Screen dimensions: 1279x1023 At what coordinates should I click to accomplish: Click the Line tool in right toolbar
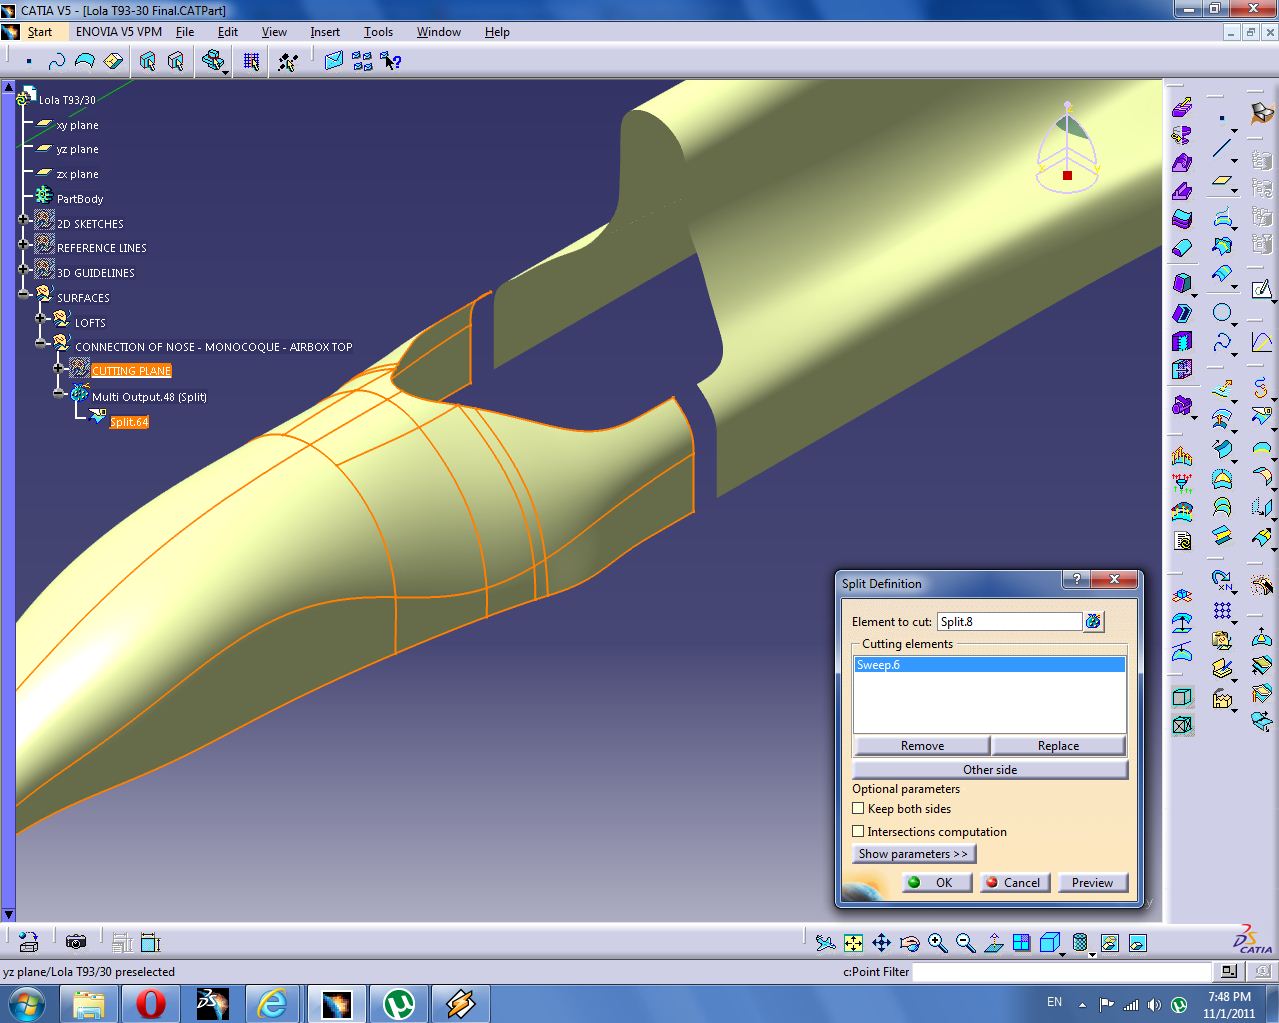(x=1221, y=149)
